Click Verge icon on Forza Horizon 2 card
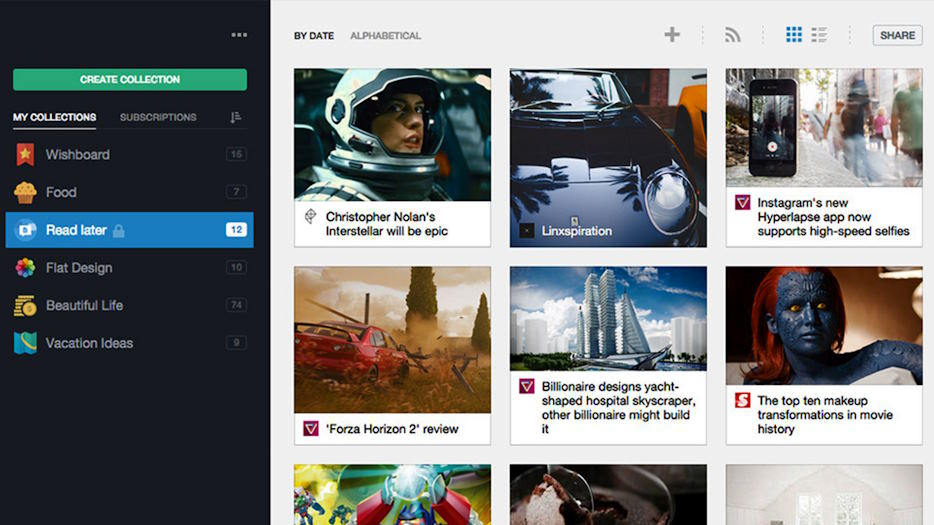Viewport: 934px width, 525px height. coord(310,428)
